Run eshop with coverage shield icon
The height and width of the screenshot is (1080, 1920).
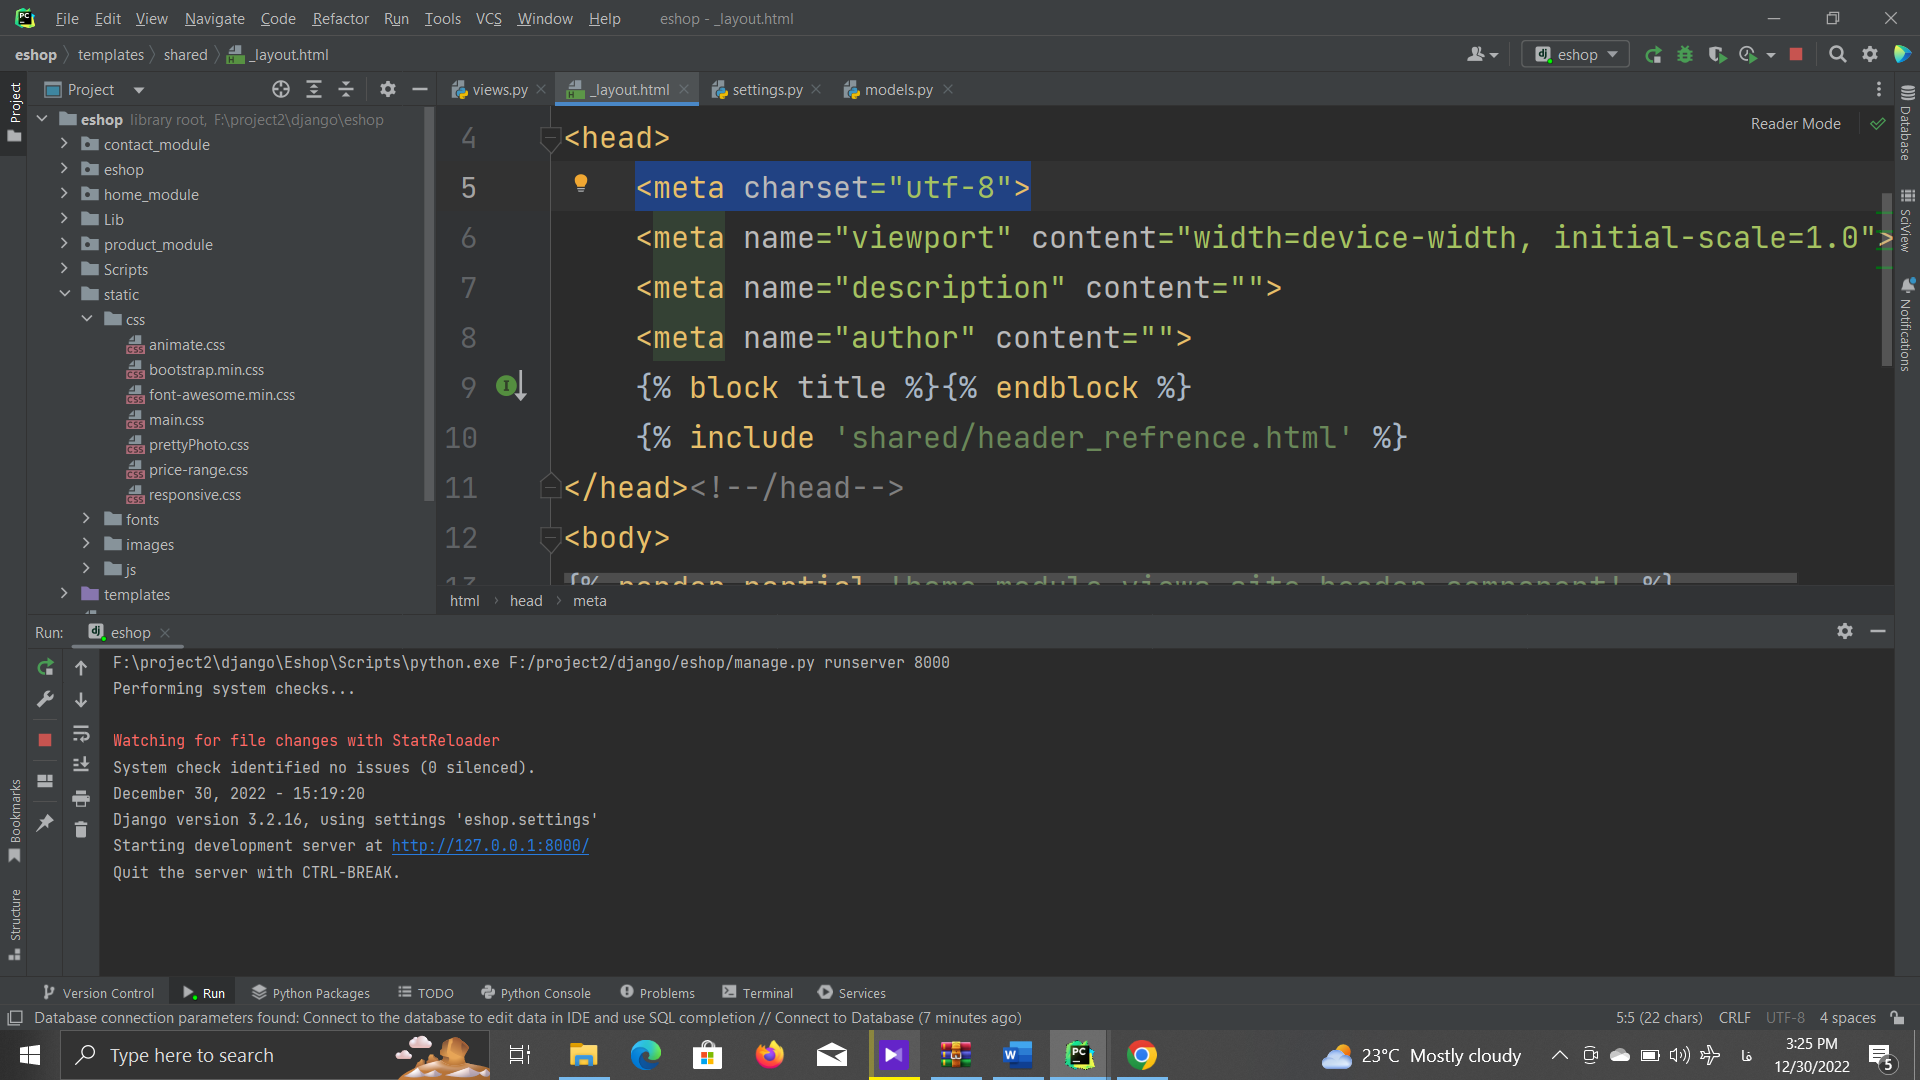(x=1718, y=54)
